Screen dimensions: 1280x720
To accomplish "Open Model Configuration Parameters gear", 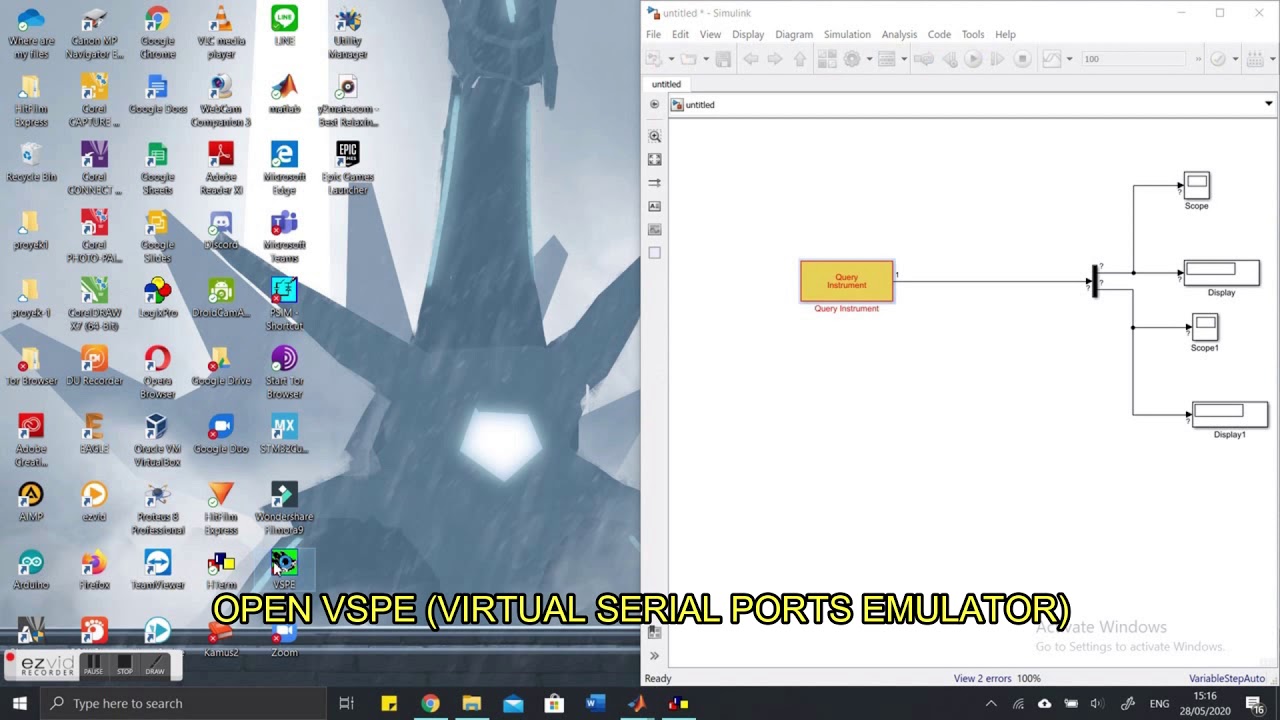I will (x=852, y=59).
